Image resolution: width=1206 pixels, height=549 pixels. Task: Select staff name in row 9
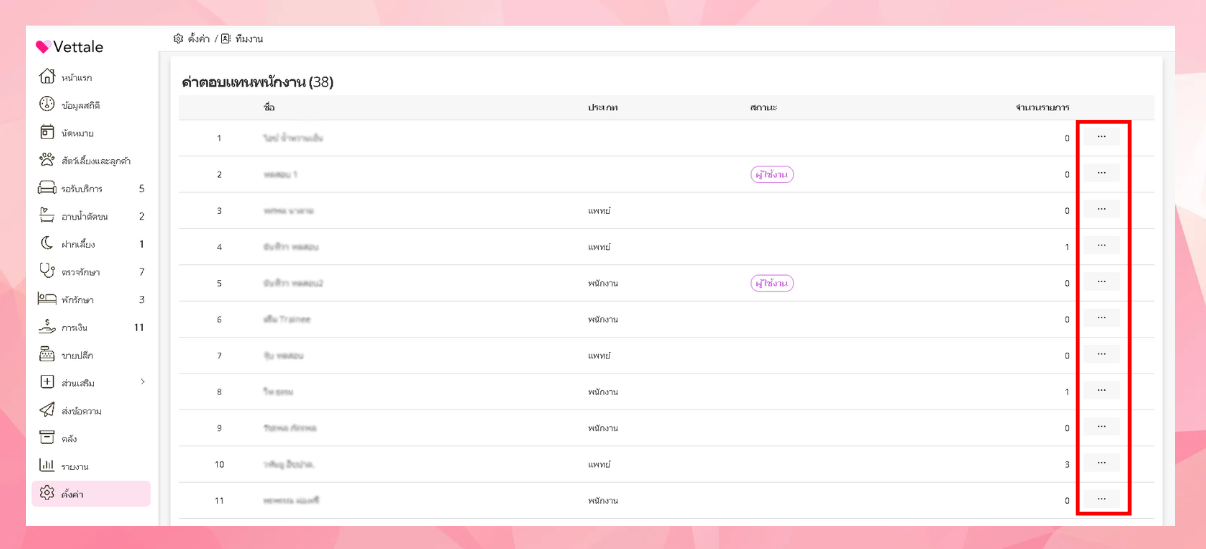click(290, 428)
